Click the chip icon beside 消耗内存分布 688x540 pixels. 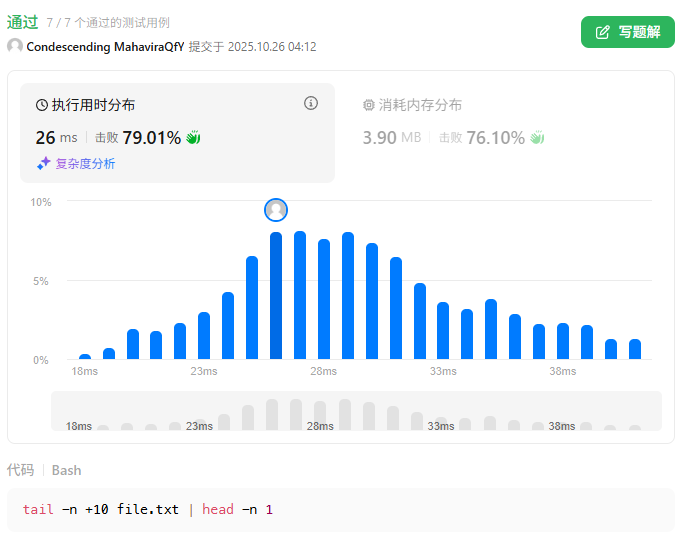click(369, 105)
